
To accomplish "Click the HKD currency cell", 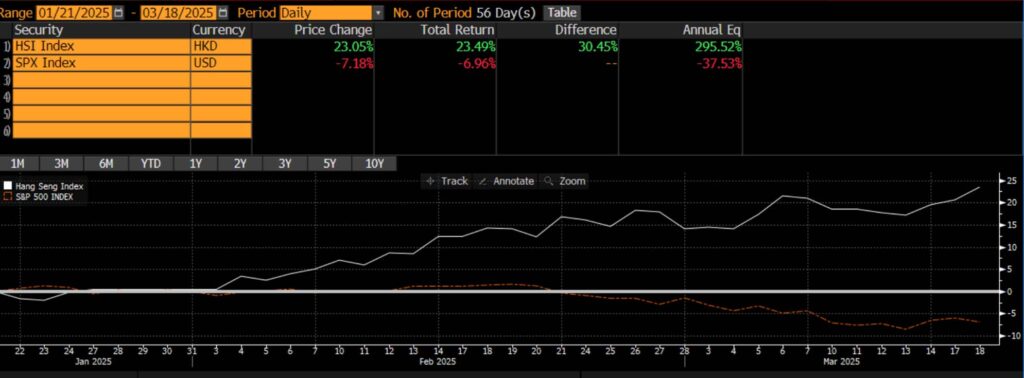I will [221, 46].
